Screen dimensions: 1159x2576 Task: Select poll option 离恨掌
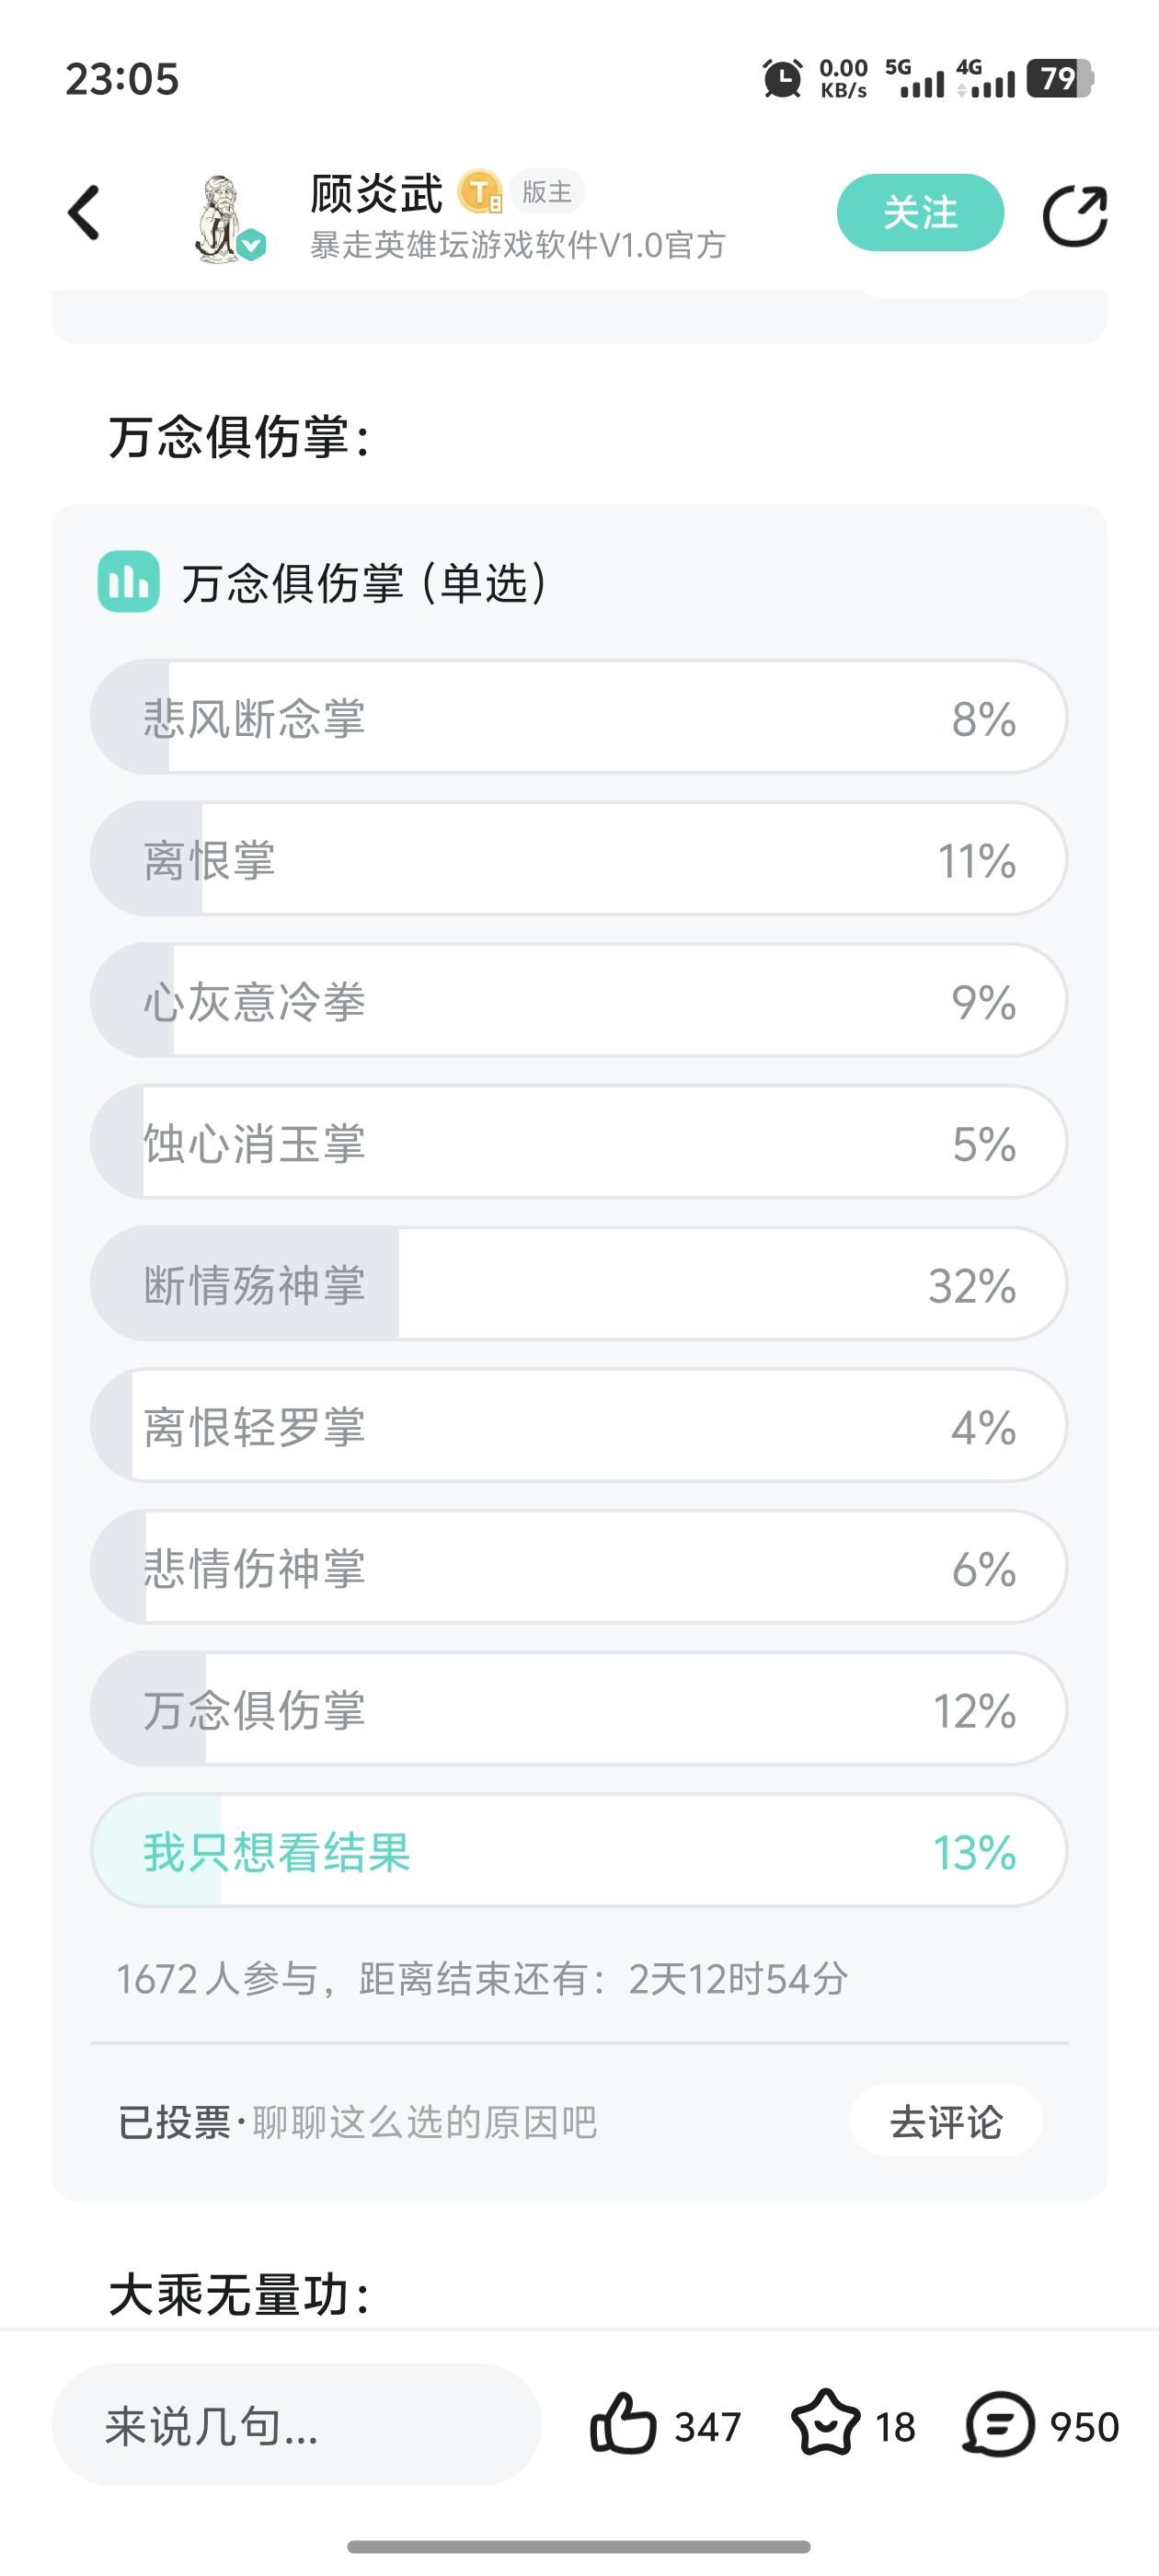[x=578, y=859]
